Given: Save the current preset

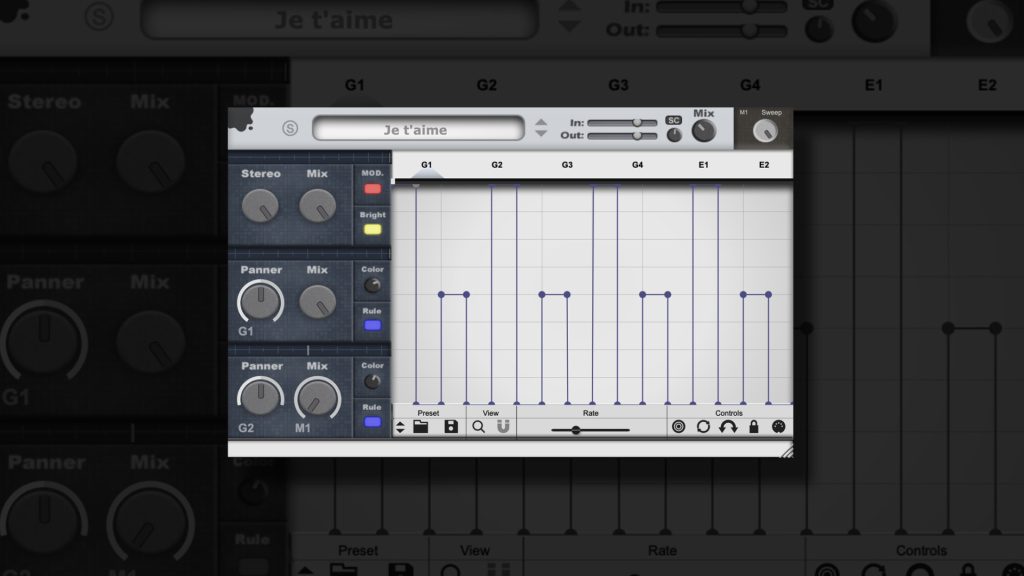Looking at the screenshot, I should [x=450, y=427].
